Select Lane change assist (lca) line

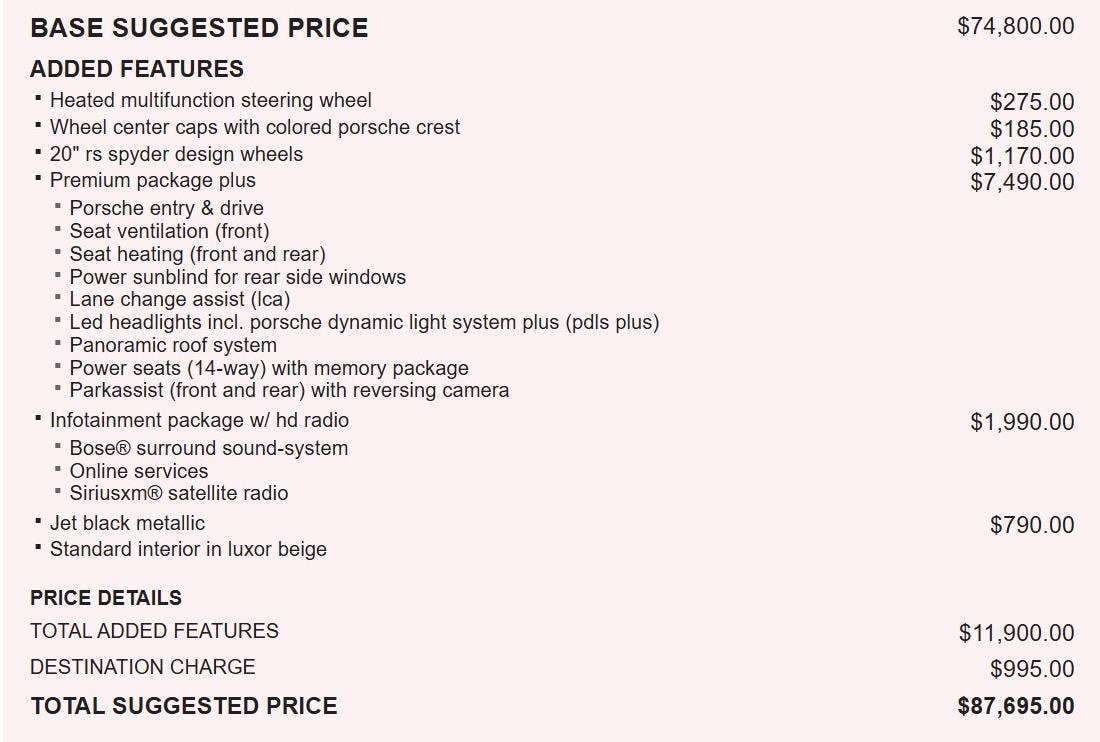[x=179, y=299]
